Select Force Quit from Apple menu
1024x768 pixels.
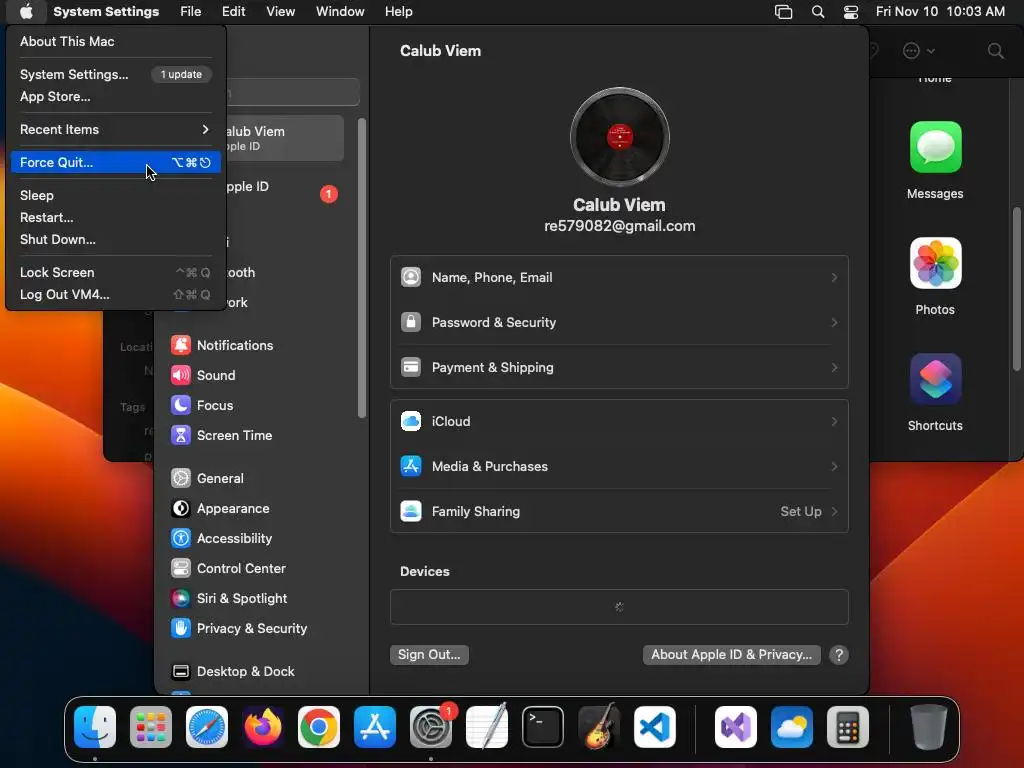click(116, 163)
